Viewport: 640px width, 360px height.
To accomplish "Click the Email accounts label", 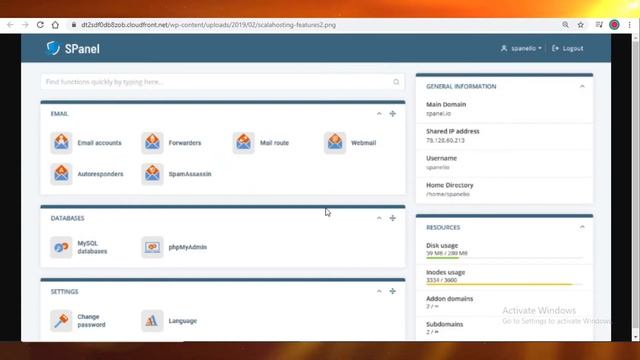I will pyautogui.click(x=100, y=143).
